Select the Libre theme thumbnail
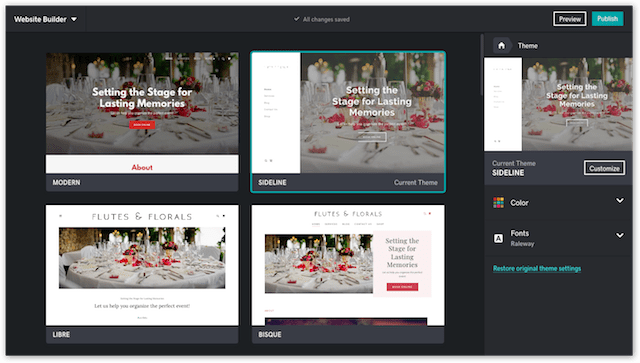 [142, 265]
